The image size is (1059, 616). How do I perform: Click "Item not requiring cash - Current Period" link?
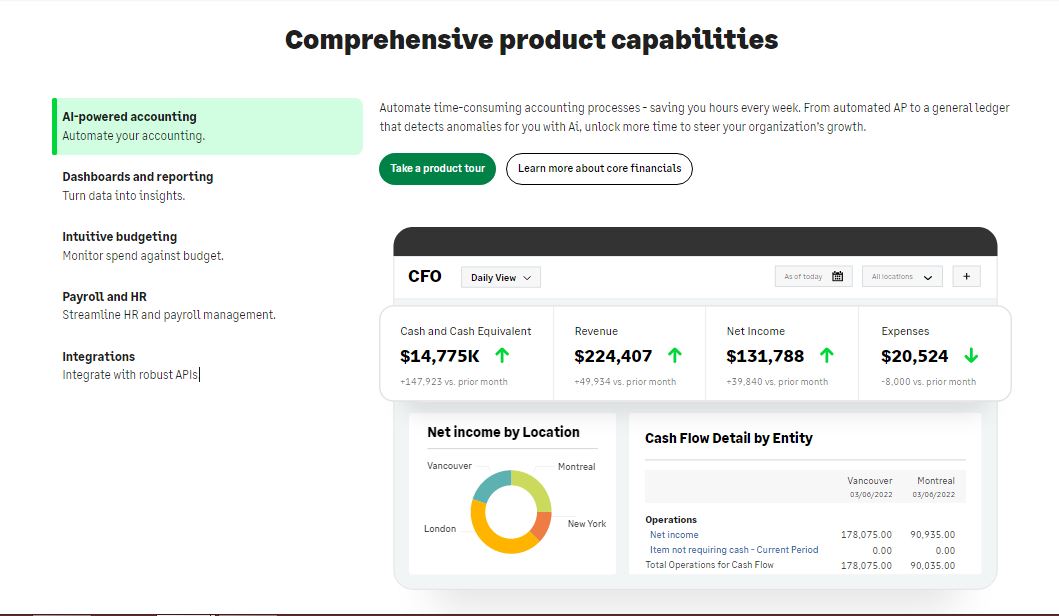click(x=732, y=550)
